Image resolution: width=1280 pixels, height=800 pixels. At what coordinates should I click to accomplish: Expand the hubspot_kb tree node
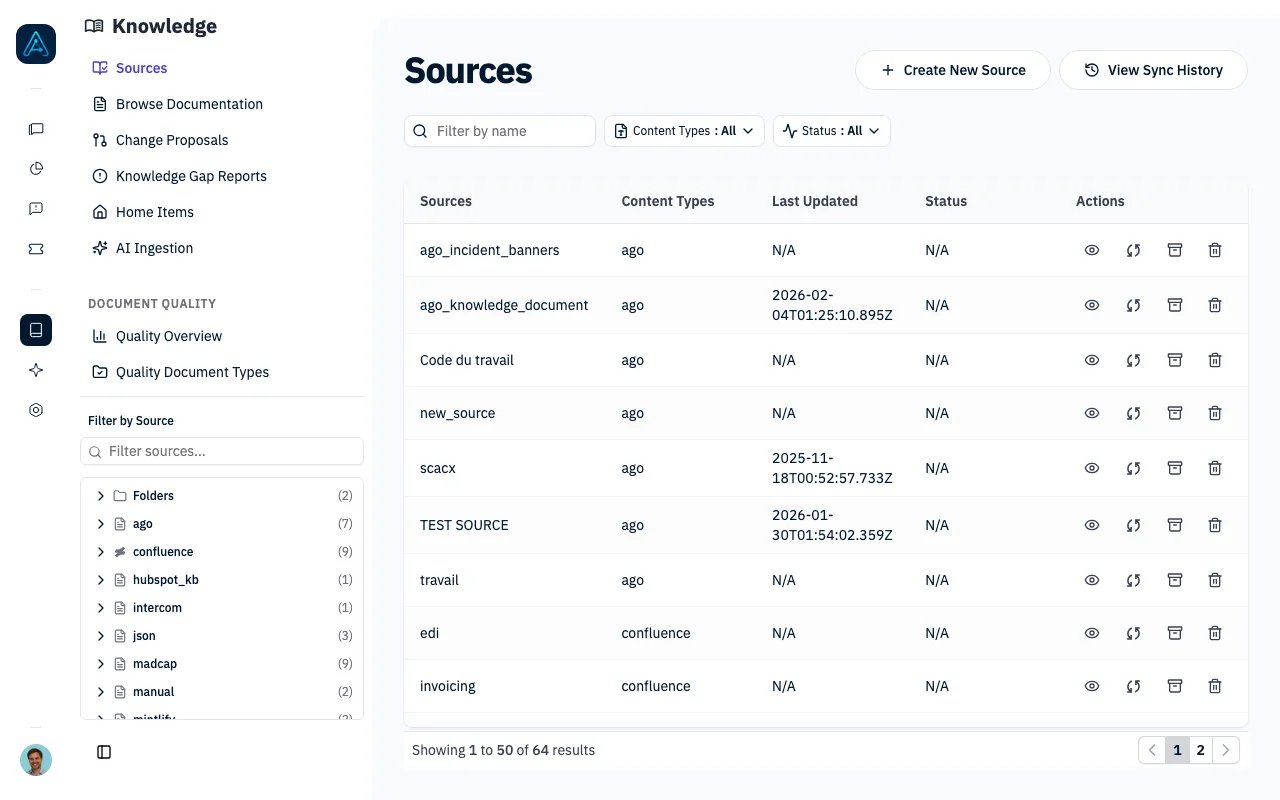[x=100, y=580]
